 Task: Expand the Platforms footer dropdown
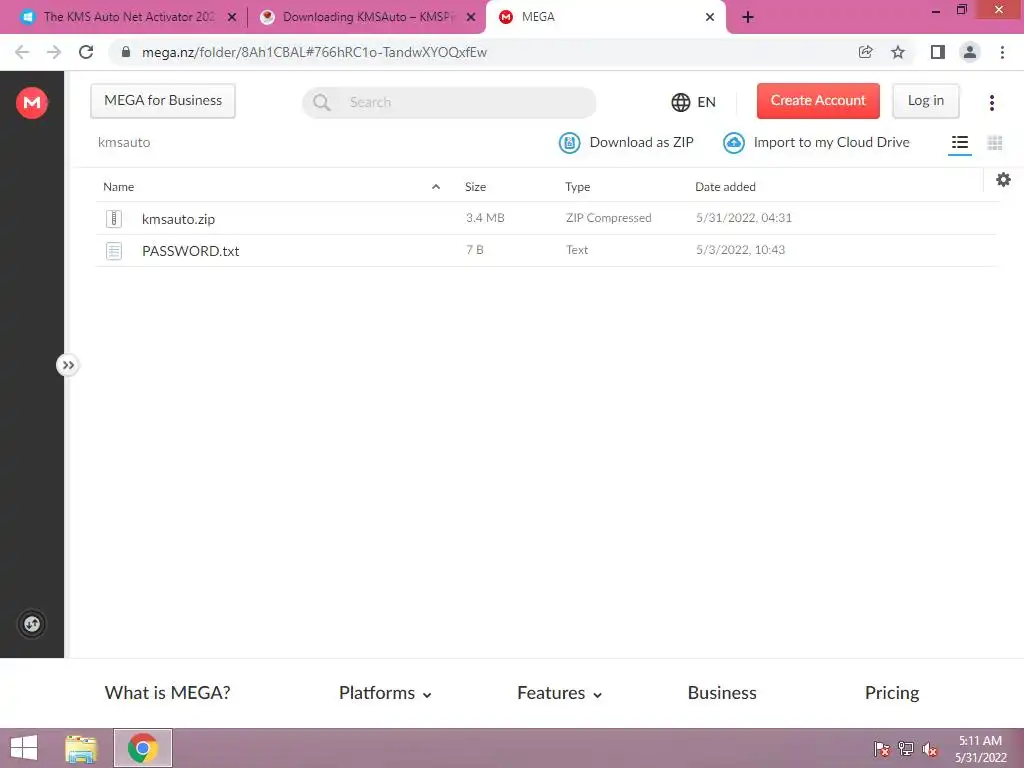(x=385, y=693)
